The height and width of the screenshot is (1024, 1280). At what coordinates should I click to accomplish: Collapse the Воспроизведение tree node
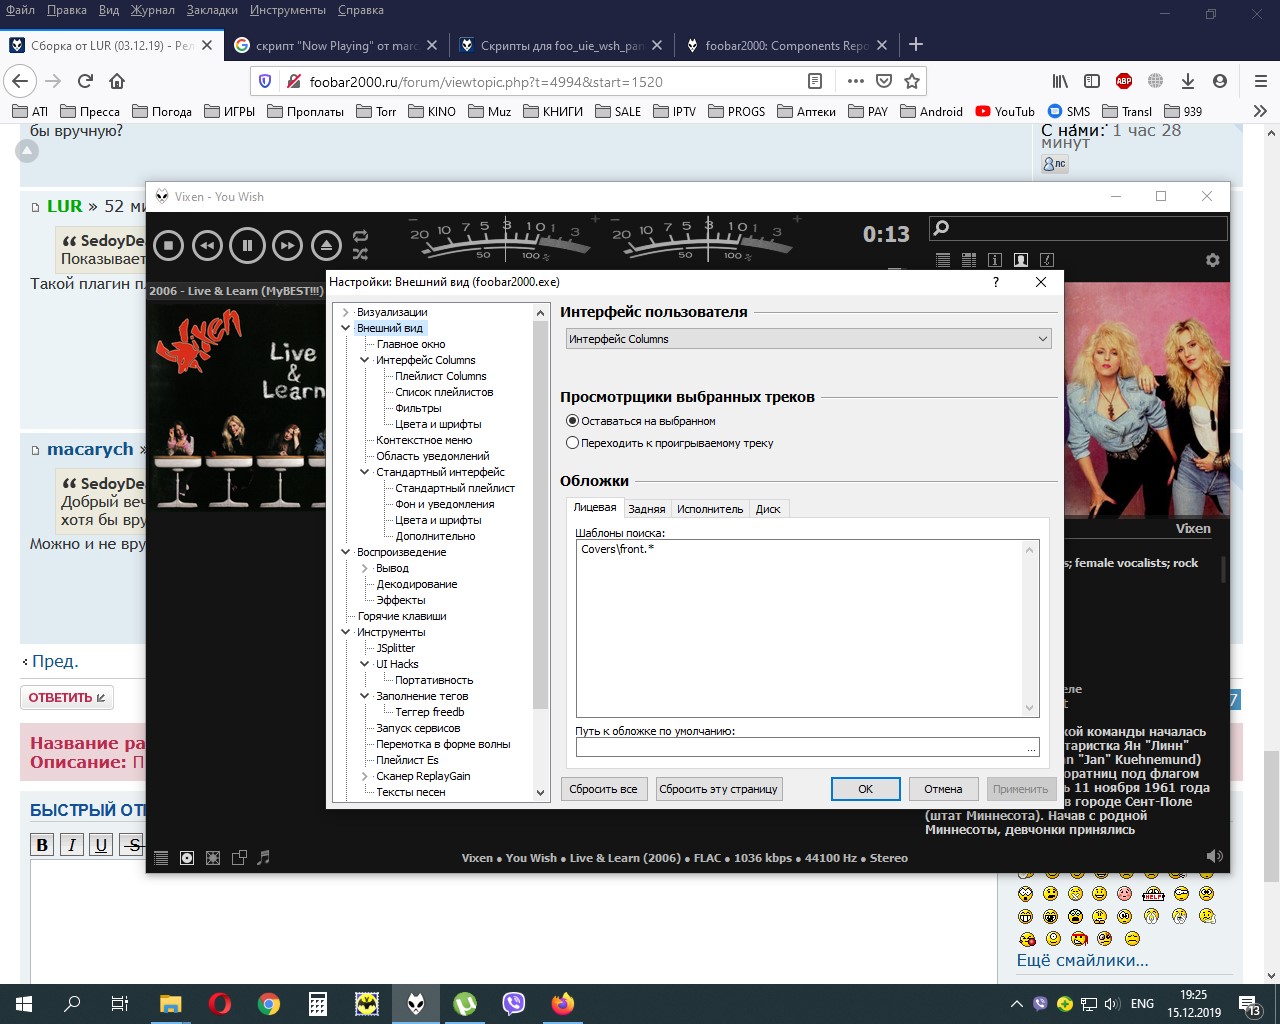click(x=346, y=552)
